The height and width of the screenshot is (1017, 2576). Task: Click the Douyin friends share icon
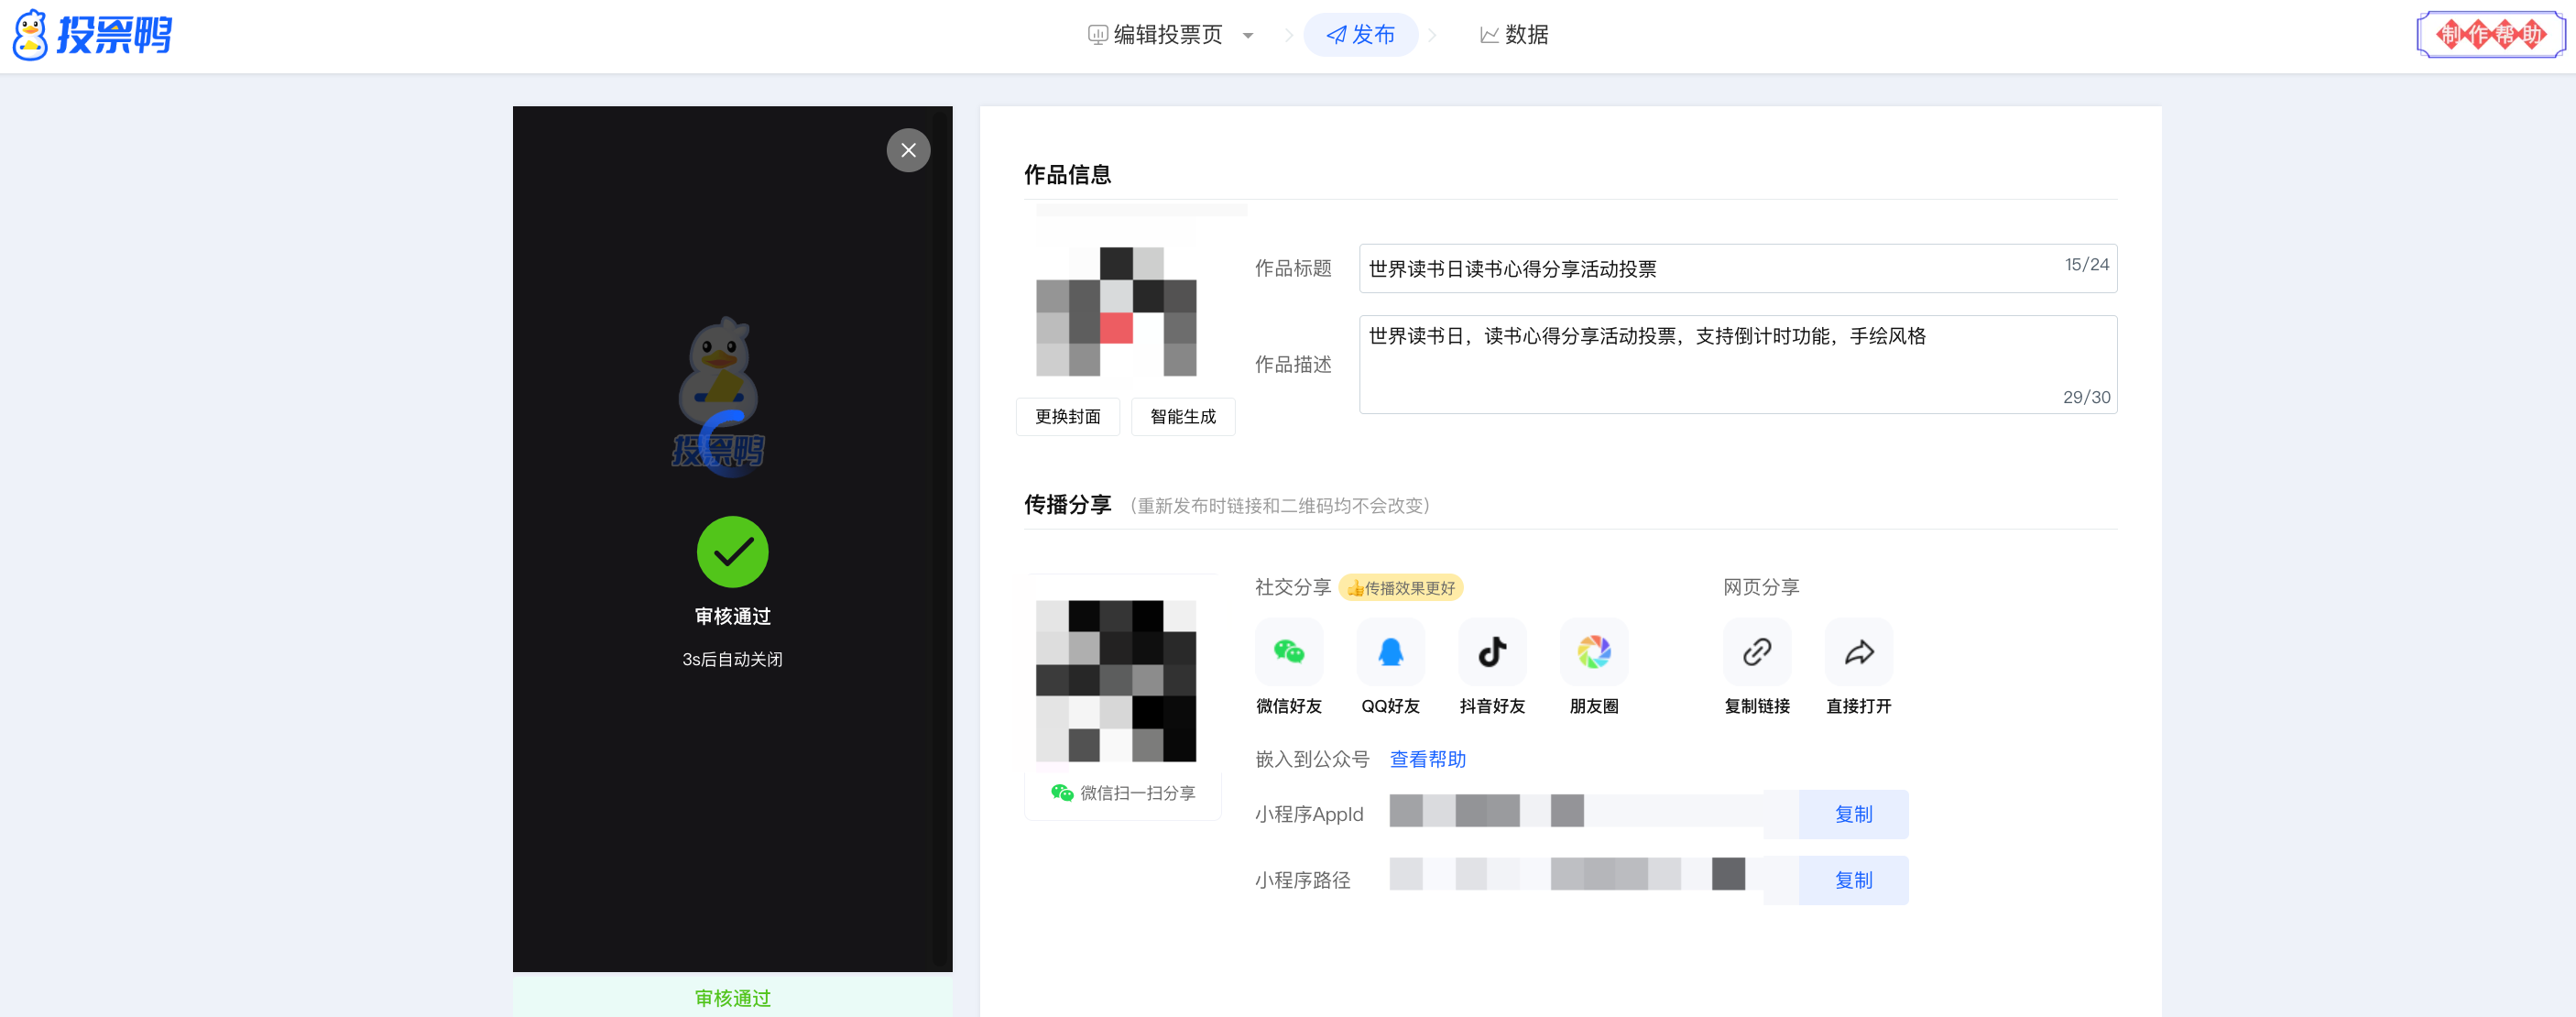point(1492,652)
